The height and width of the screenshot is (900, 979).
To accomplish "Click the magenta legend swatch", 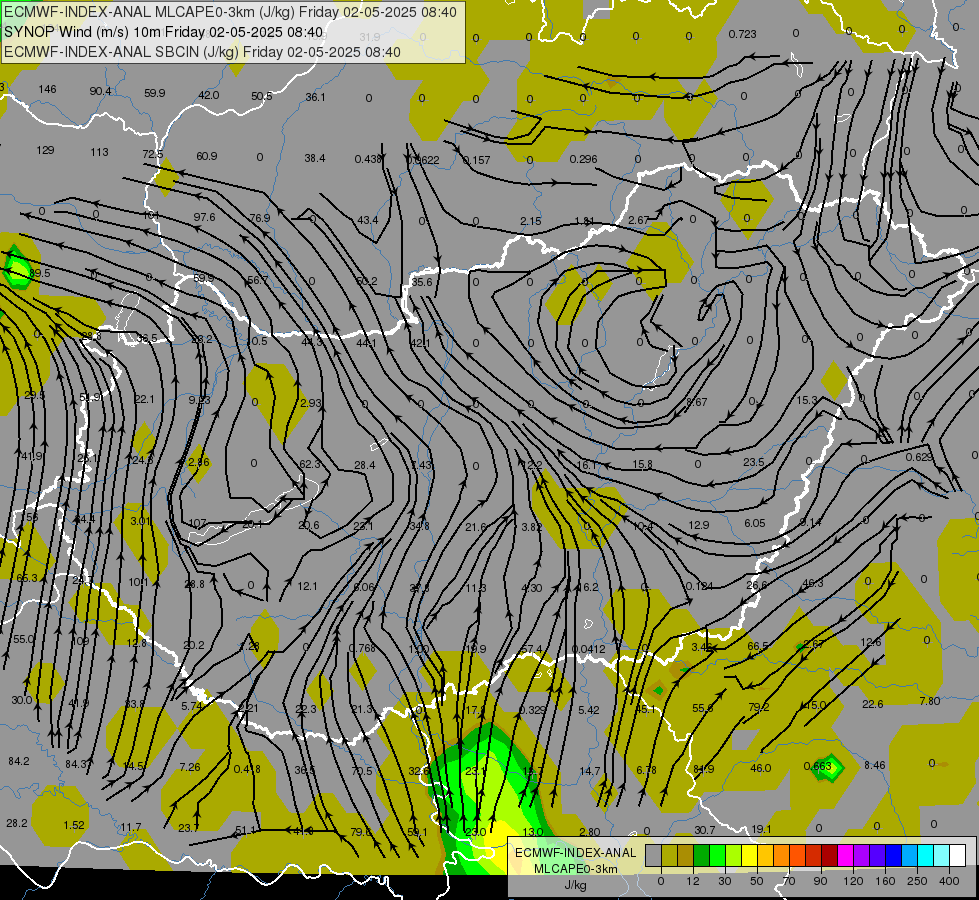I will [846, 855].
